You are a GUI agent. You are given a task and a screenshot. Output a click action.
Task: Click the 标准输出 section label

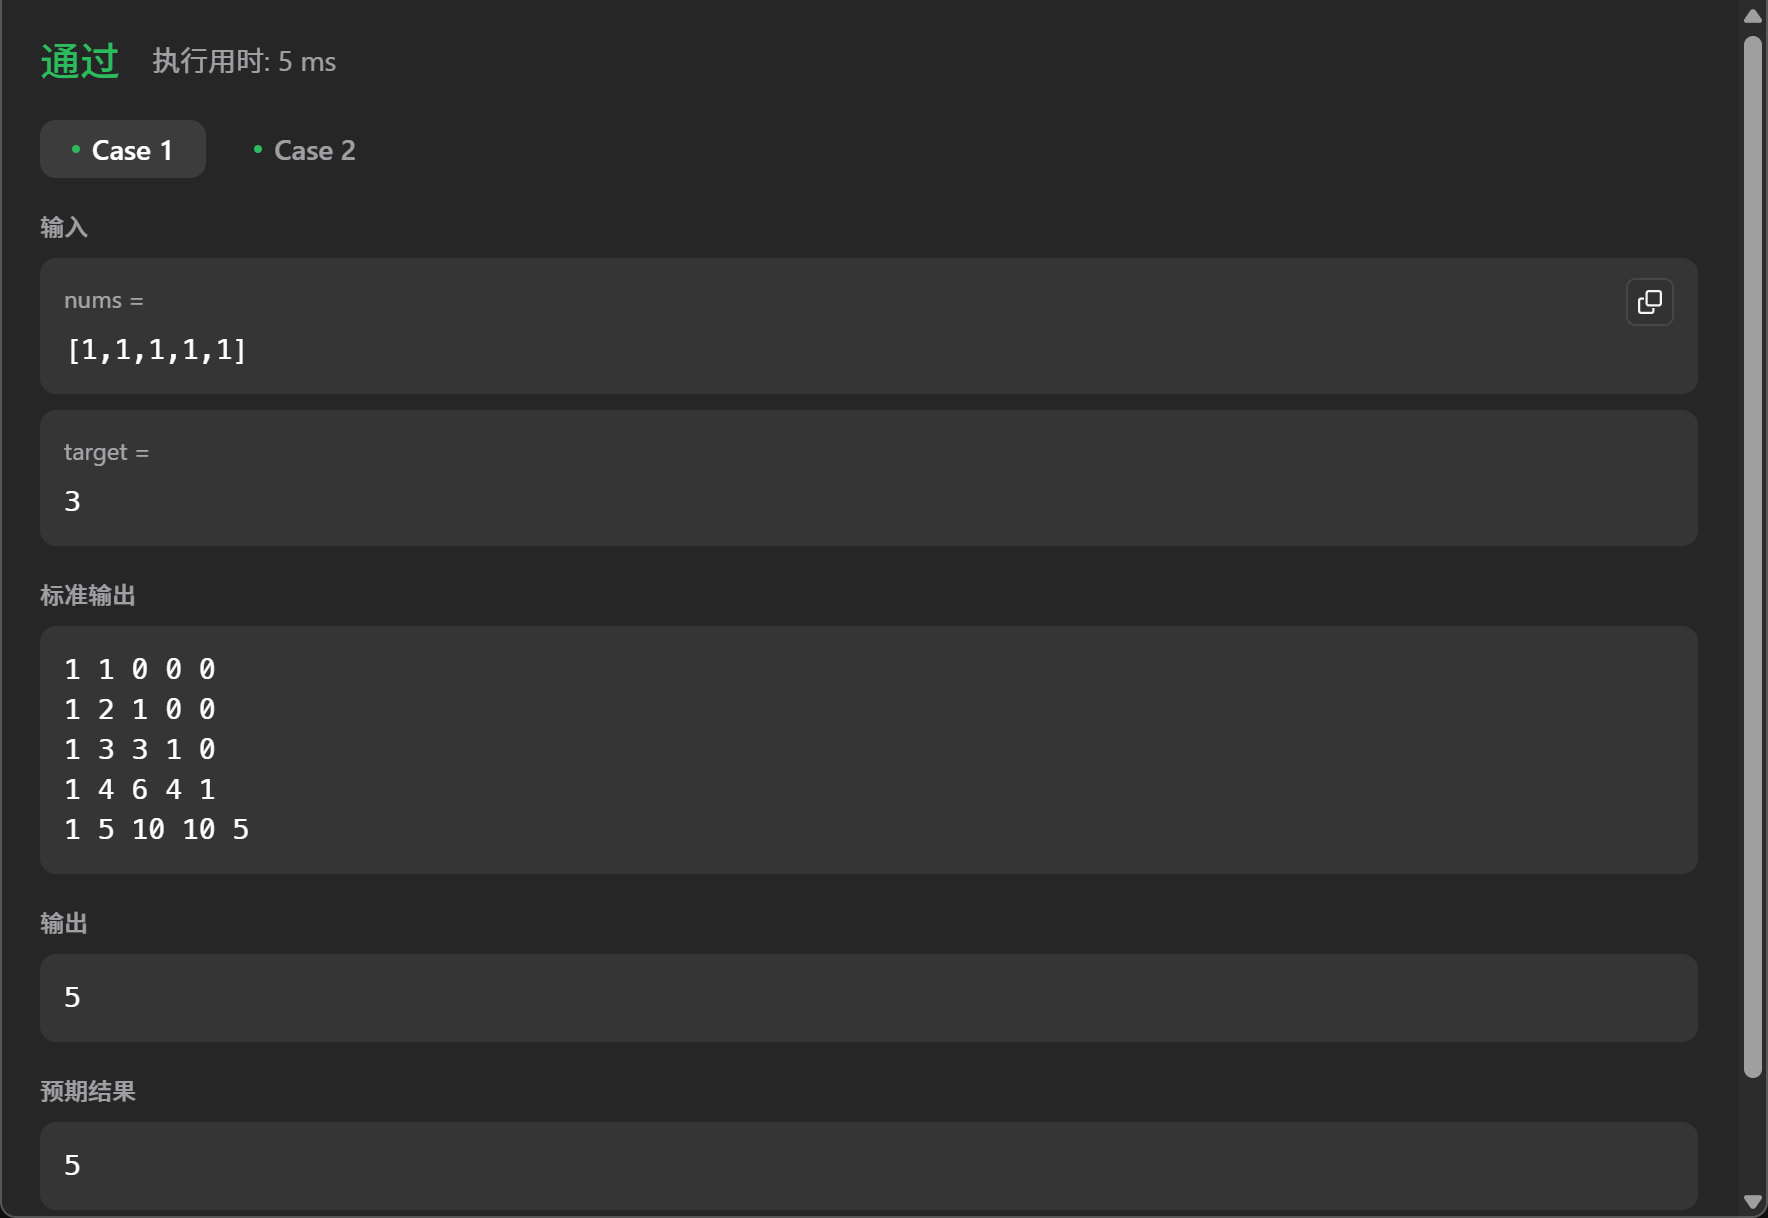(88, 595)
